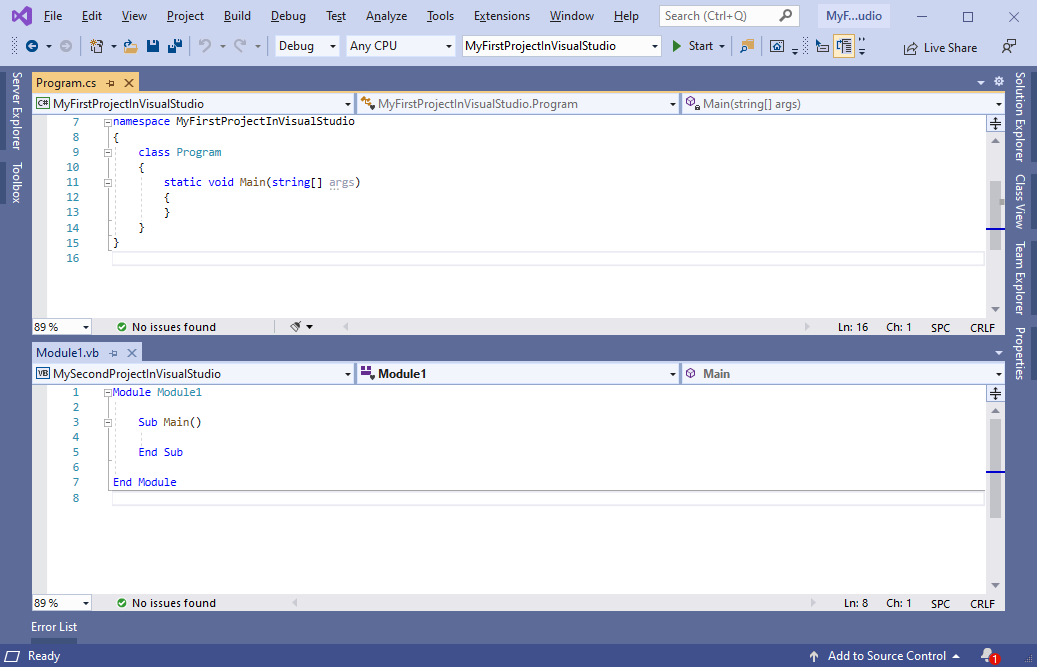
Task: Open the Extensions menu
Action: point(501,16)
